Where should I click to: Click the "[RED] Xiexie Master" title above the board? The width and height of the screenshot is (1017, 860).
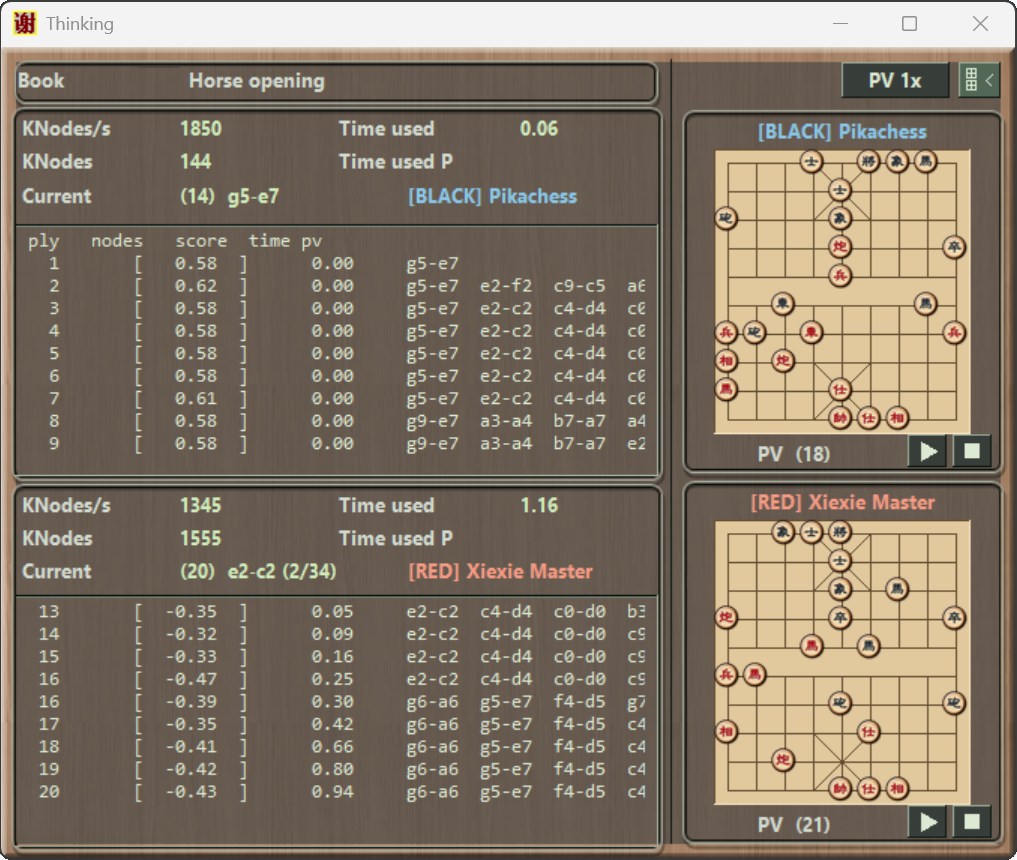pyautogui.click(x=843, y=503)
